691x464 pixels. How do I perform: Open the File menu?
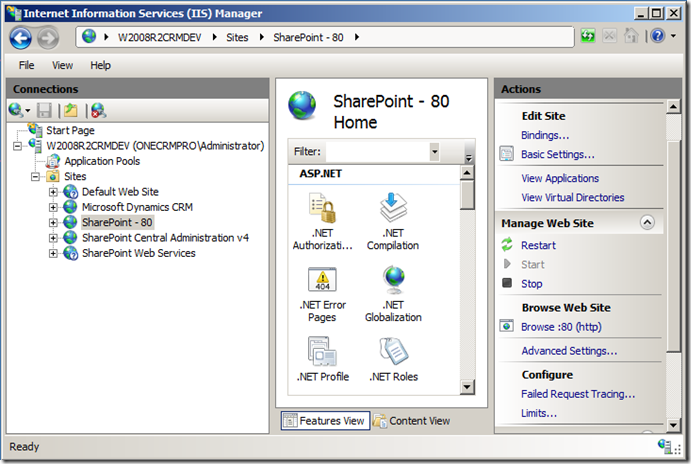point(27,65)
